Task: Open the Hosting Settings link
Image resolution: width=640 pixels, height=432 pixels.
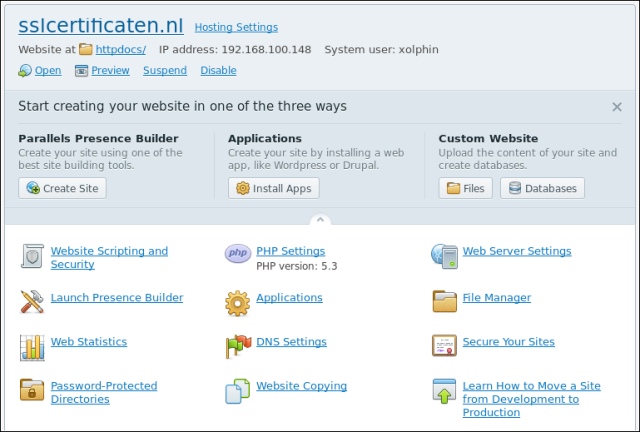Action: 236,27
